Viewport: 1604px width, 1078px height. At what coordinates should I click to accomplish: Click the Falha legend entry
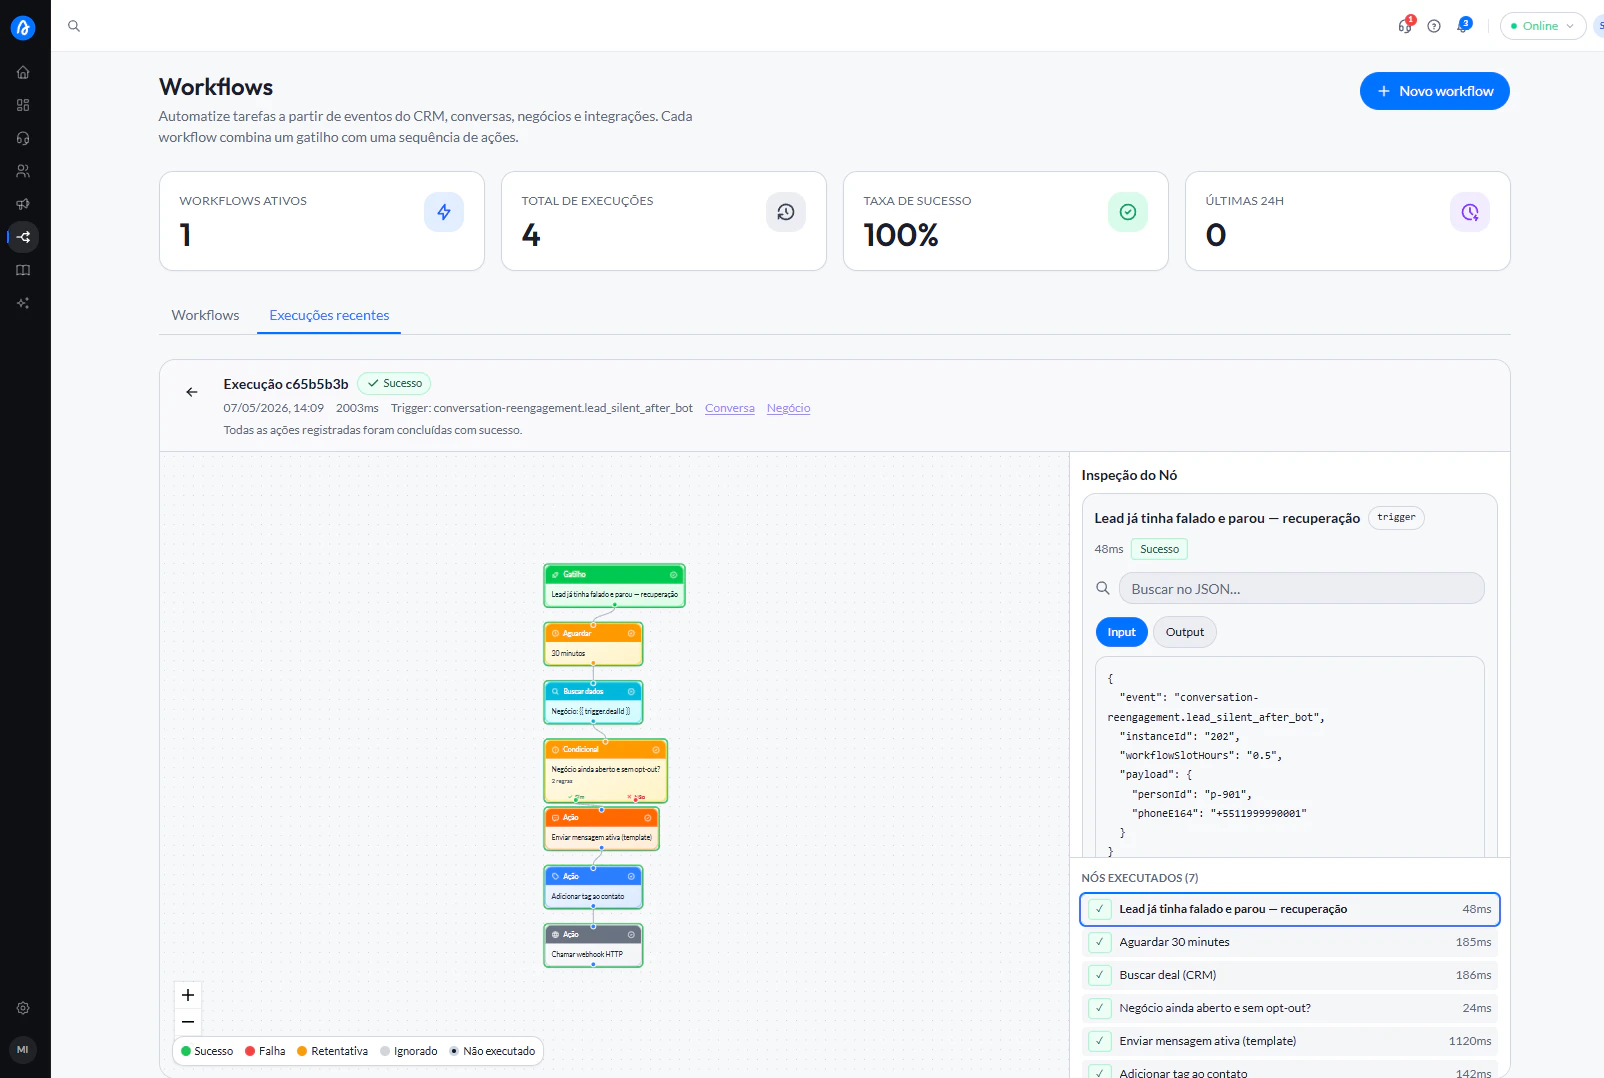coord(265,1051)
